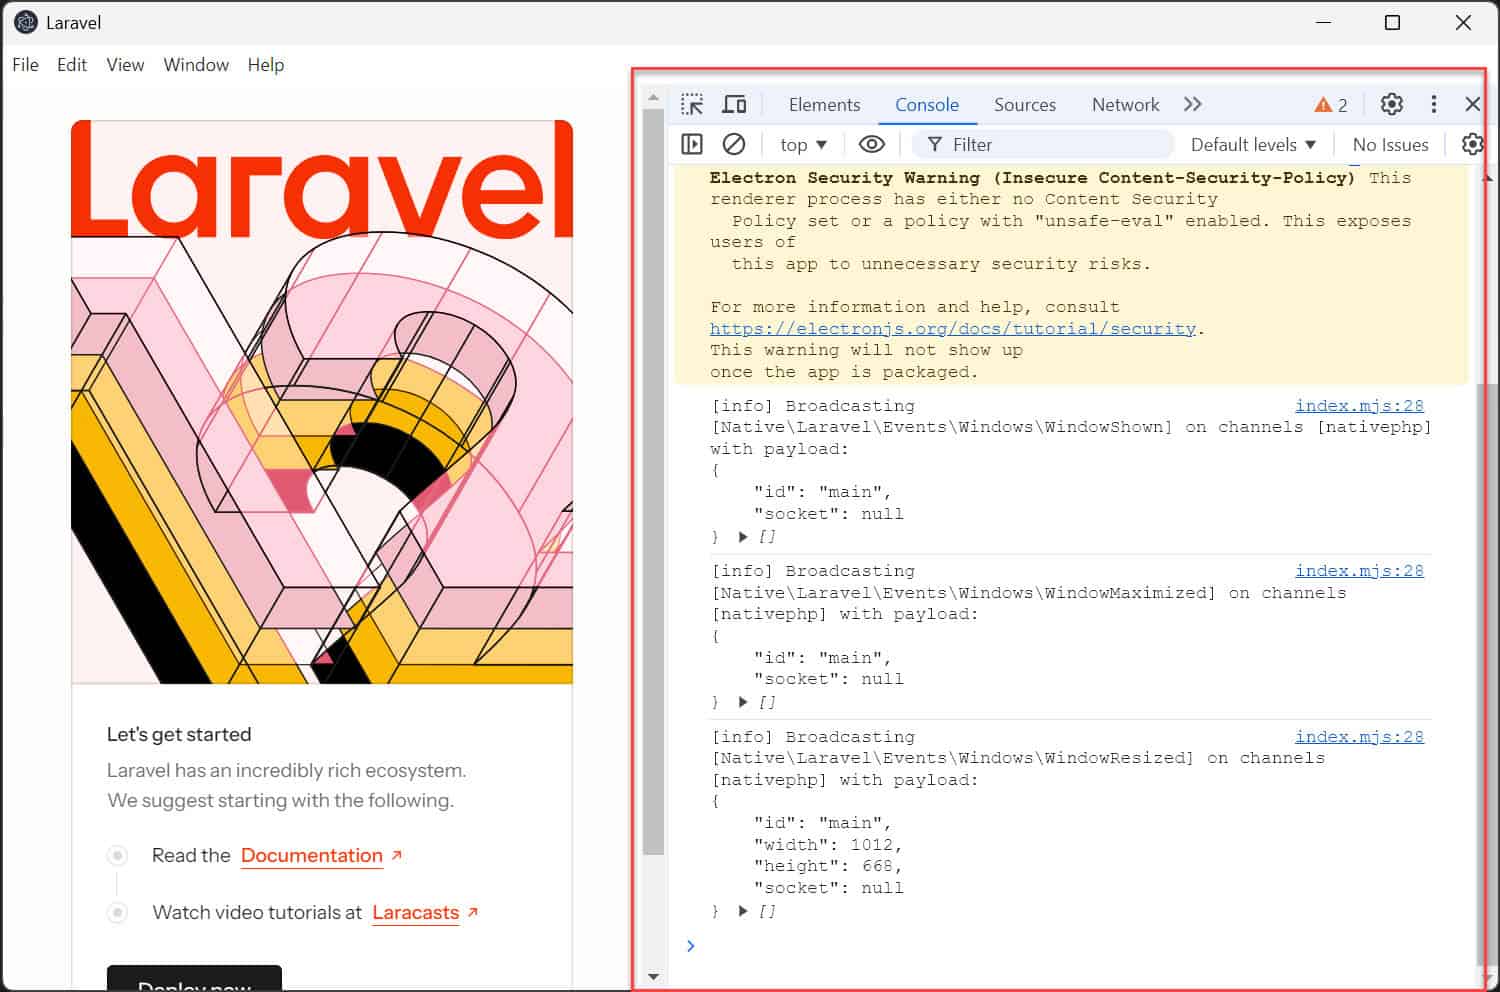Open the View menu
1500x992 pixels.
click(x=125, y=65)
